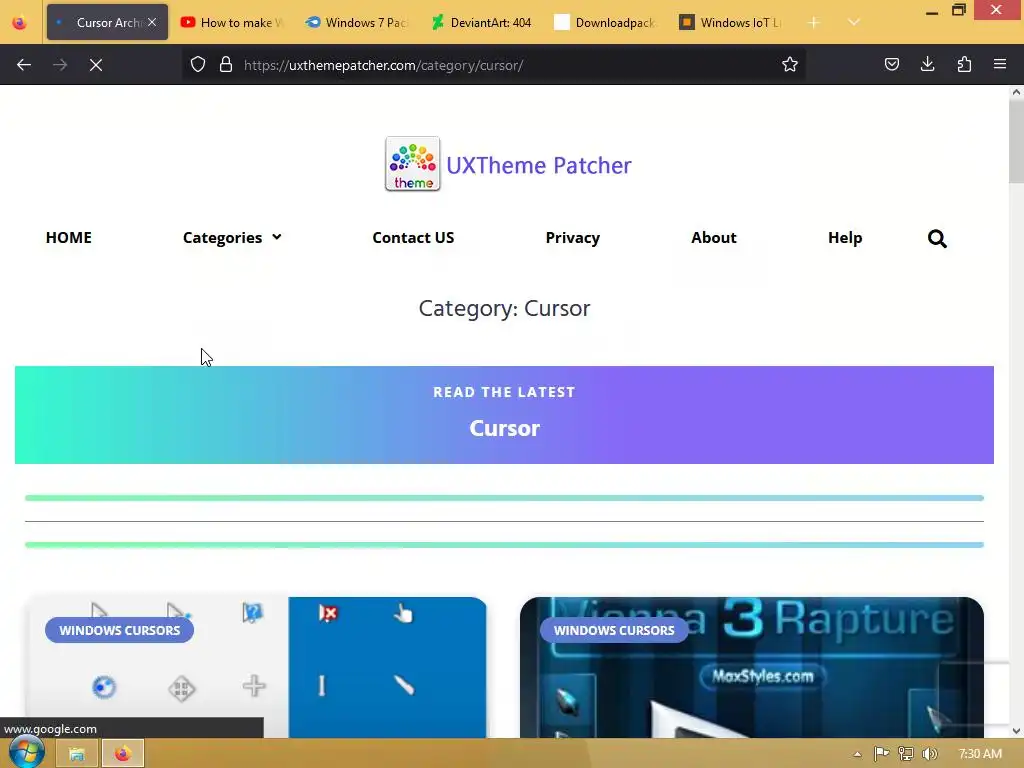This screenshot has width=1024, height=768.
Task: Click the volume speaker tray icon
Action: click(x=929, y=754)
